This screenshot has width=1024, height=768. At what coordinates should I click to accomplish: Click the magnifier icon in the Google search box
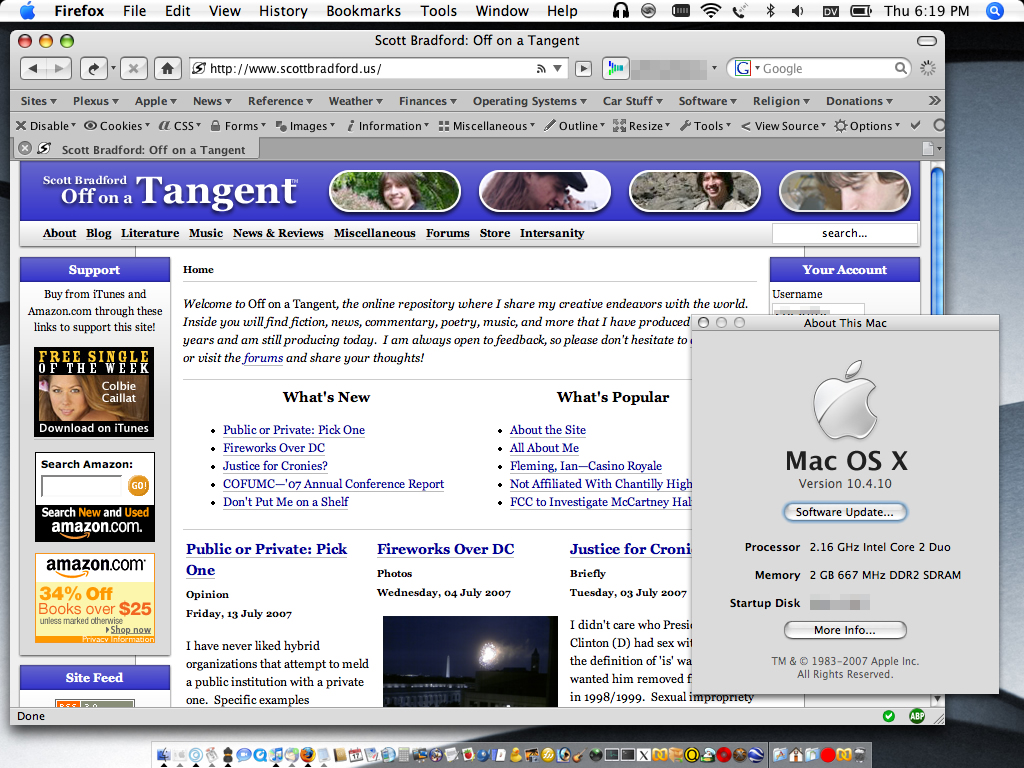901,69
